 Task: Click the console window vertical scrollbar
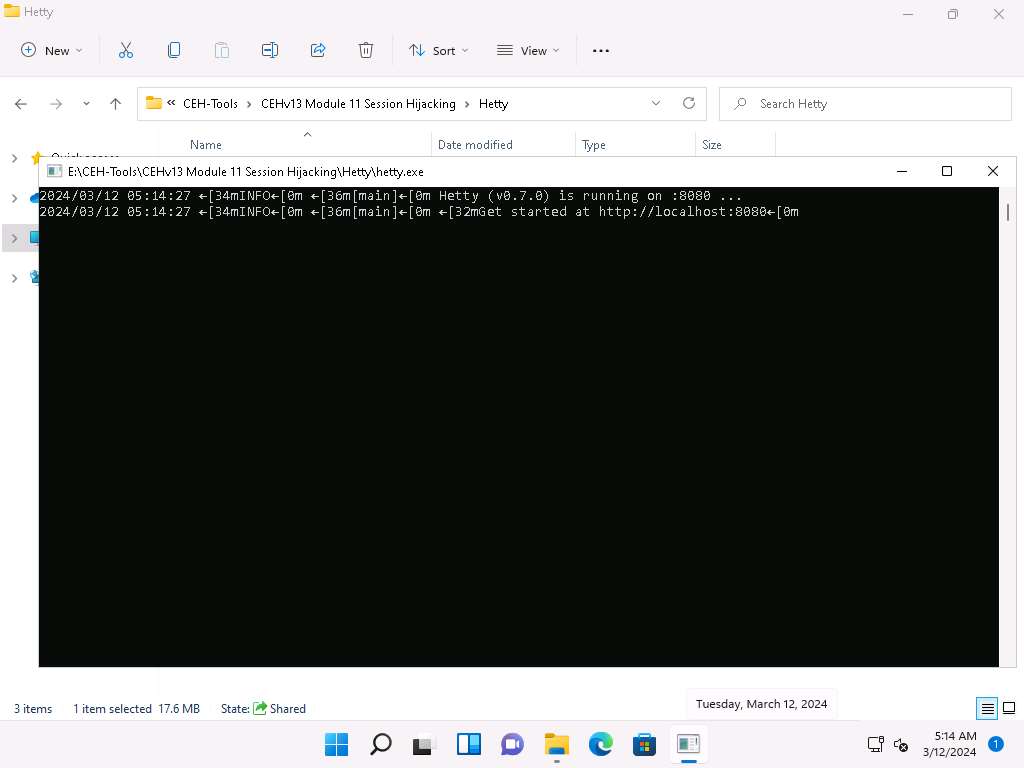tap(1007, 212)
